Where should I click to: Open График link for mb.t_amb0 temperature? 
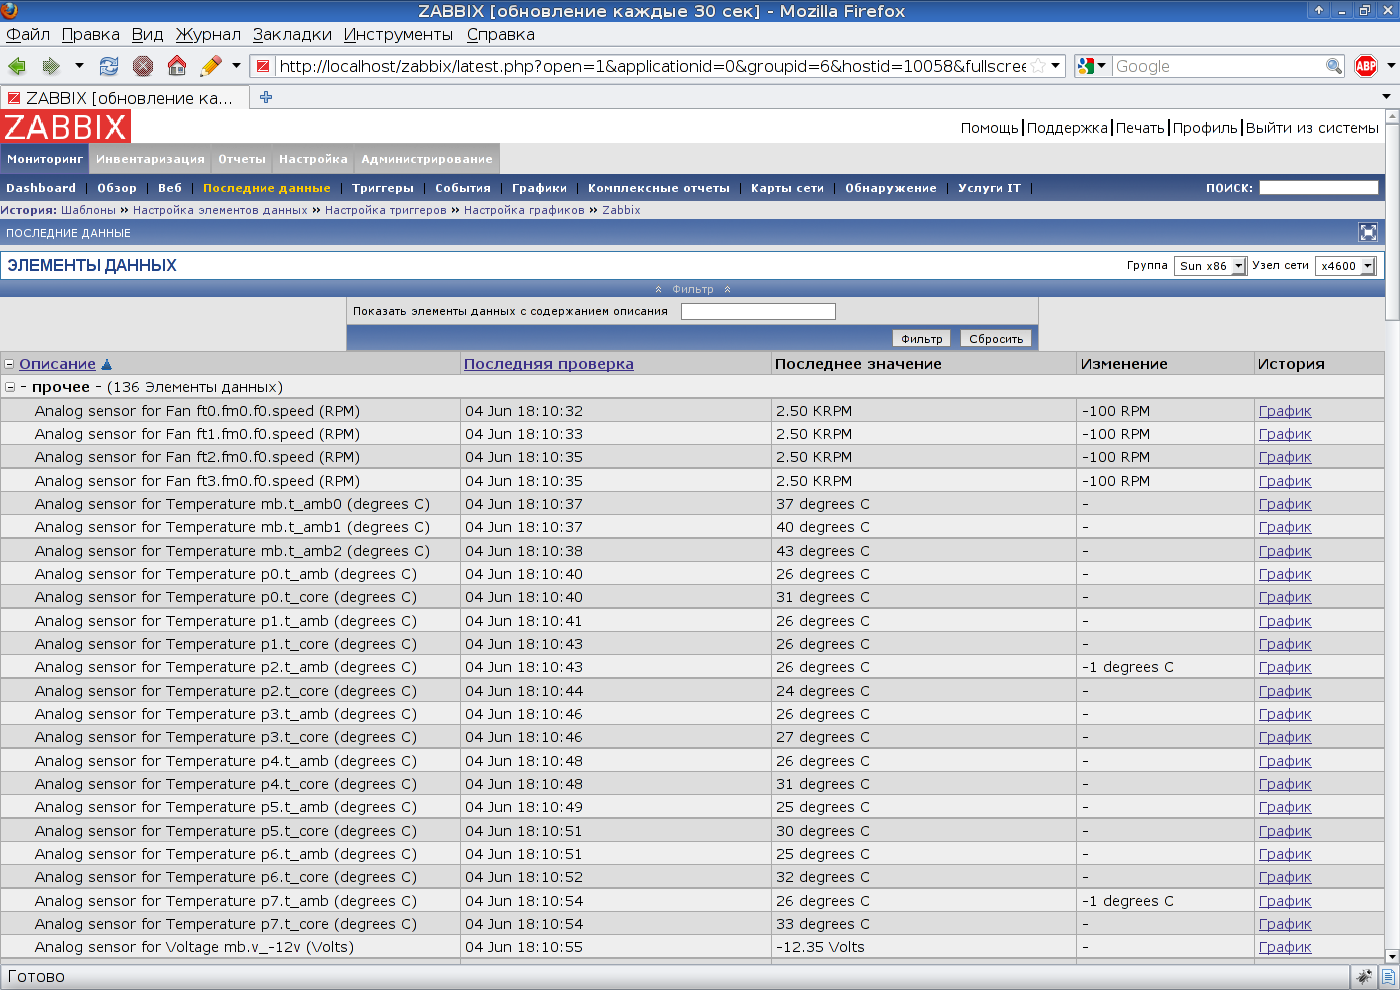(x=1285, y=504)
